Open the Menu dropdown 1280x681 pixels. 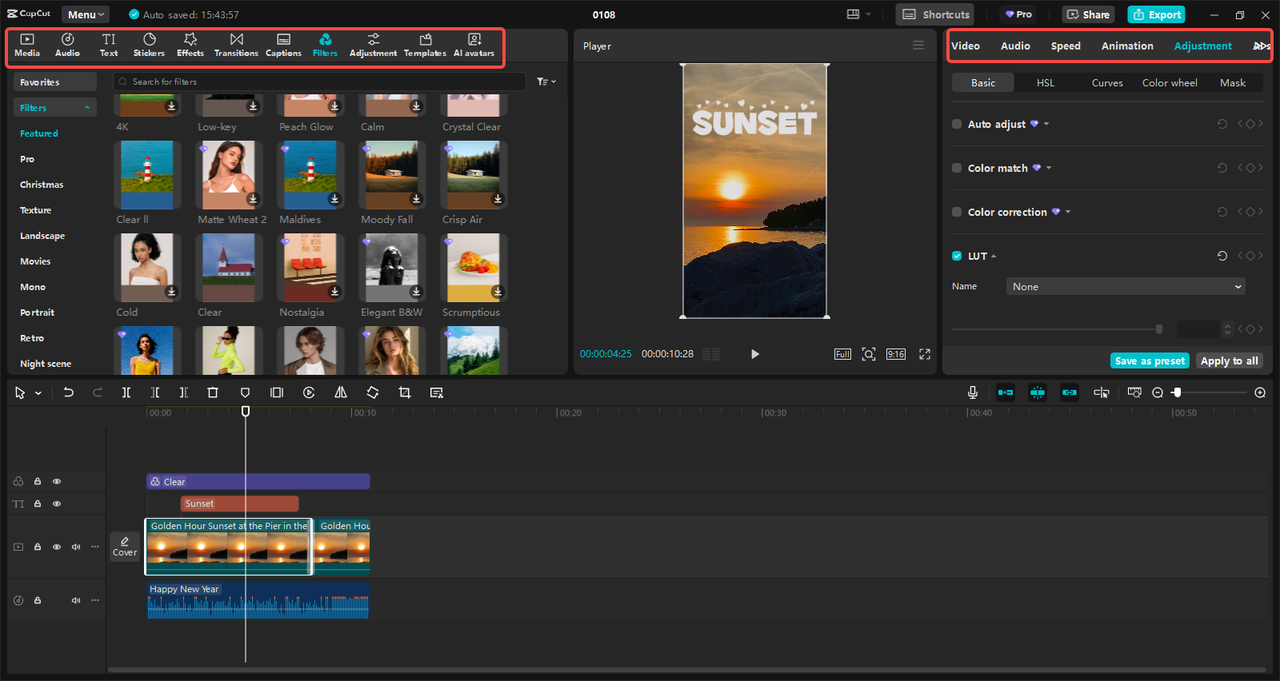[x=87, y=15]
